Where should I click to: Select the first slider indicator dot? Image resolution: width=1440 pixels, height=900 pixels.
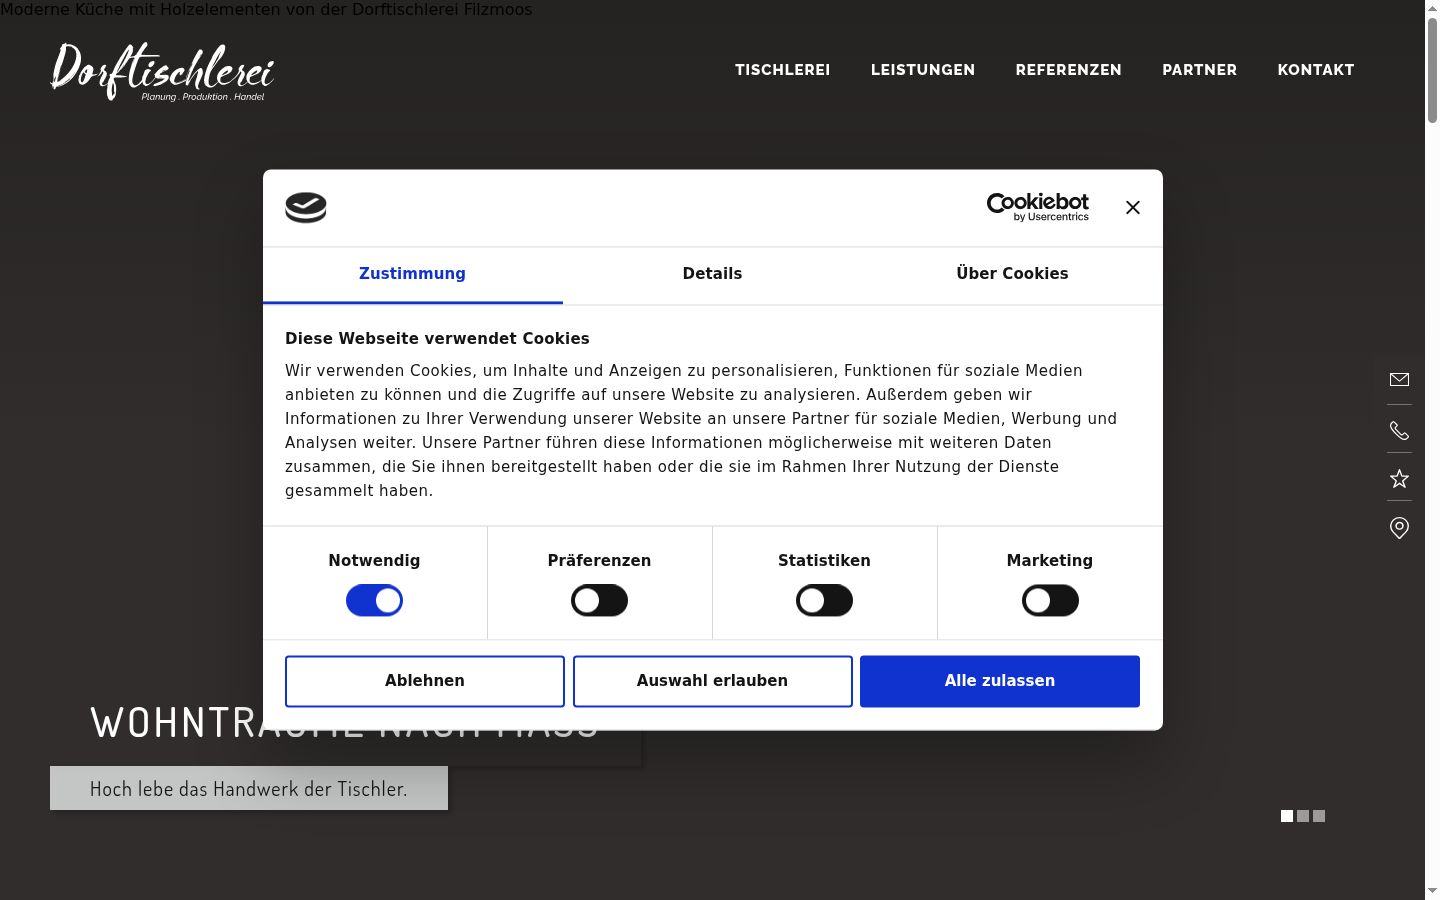pyautogui.click(x=1287, y=816)
